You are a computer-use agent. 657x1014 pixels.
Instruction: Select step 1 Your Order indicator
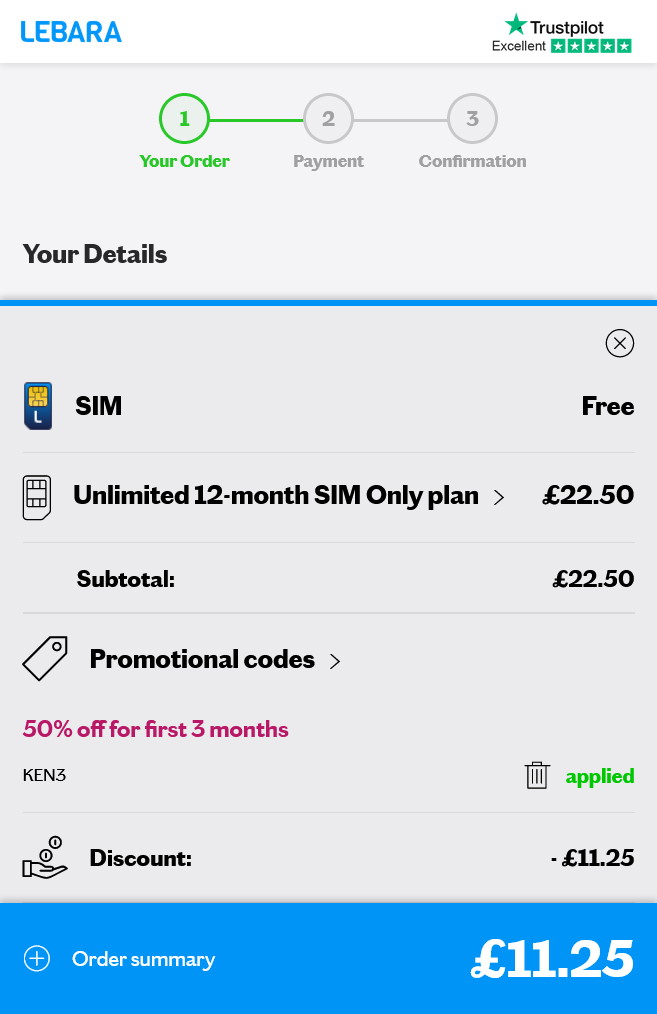pos(184,118)
